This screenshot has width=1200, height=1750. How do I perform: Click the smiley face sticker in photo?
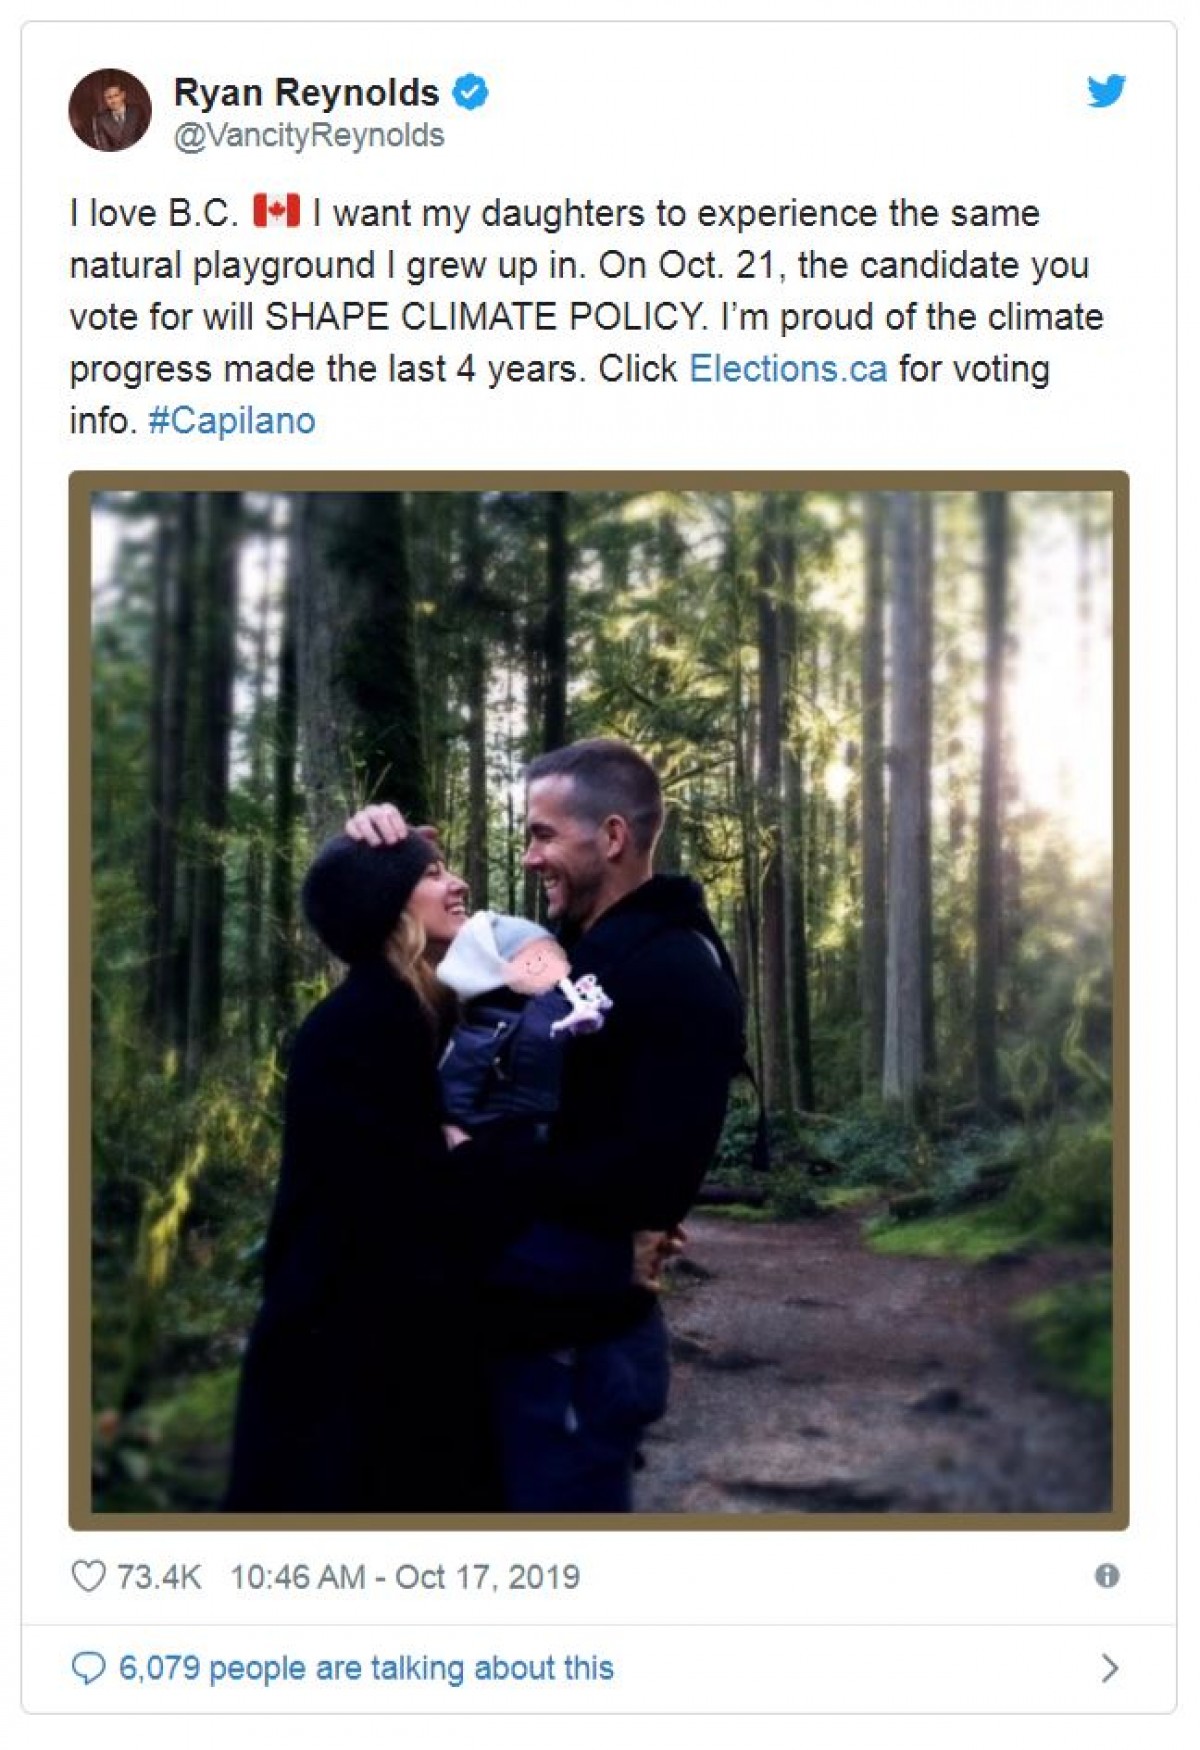click(535, 965)
